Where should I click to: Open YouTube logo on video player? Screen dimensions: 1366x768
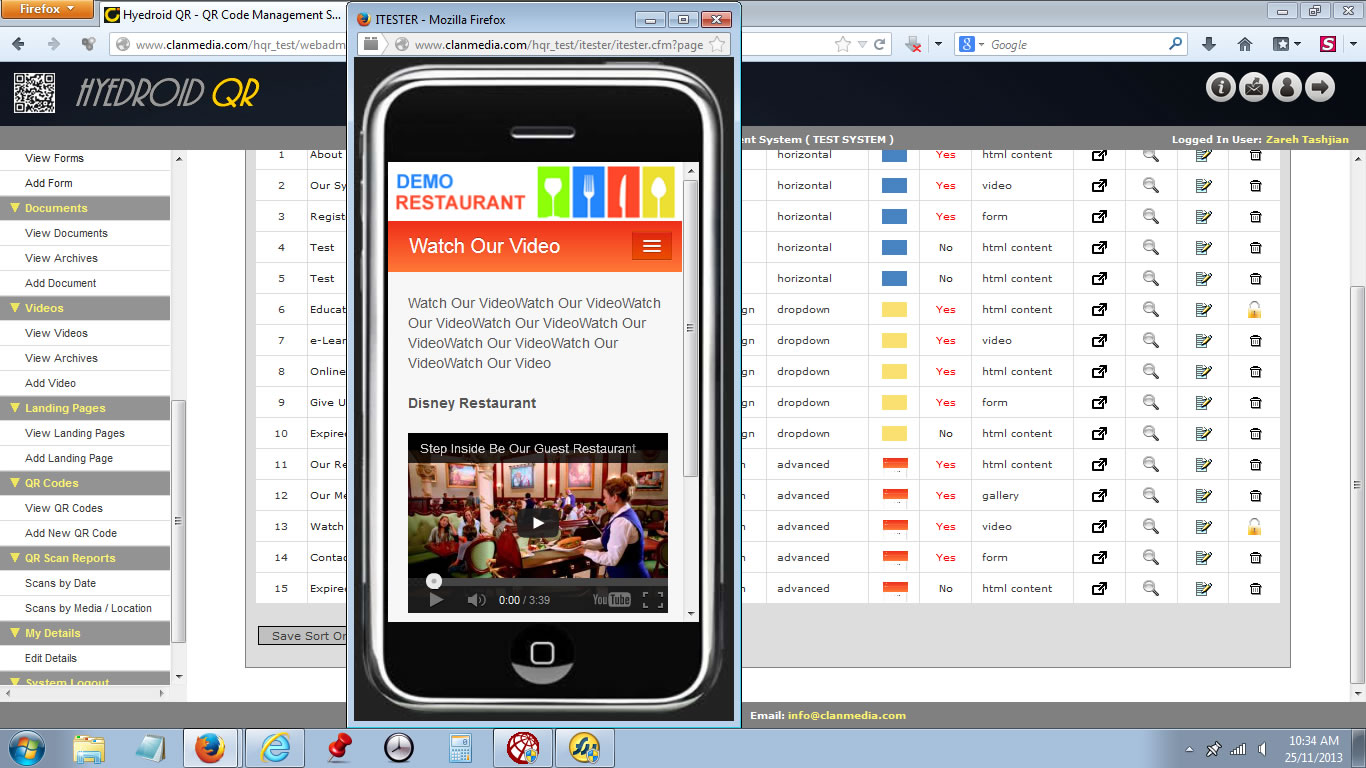point(611,599)
